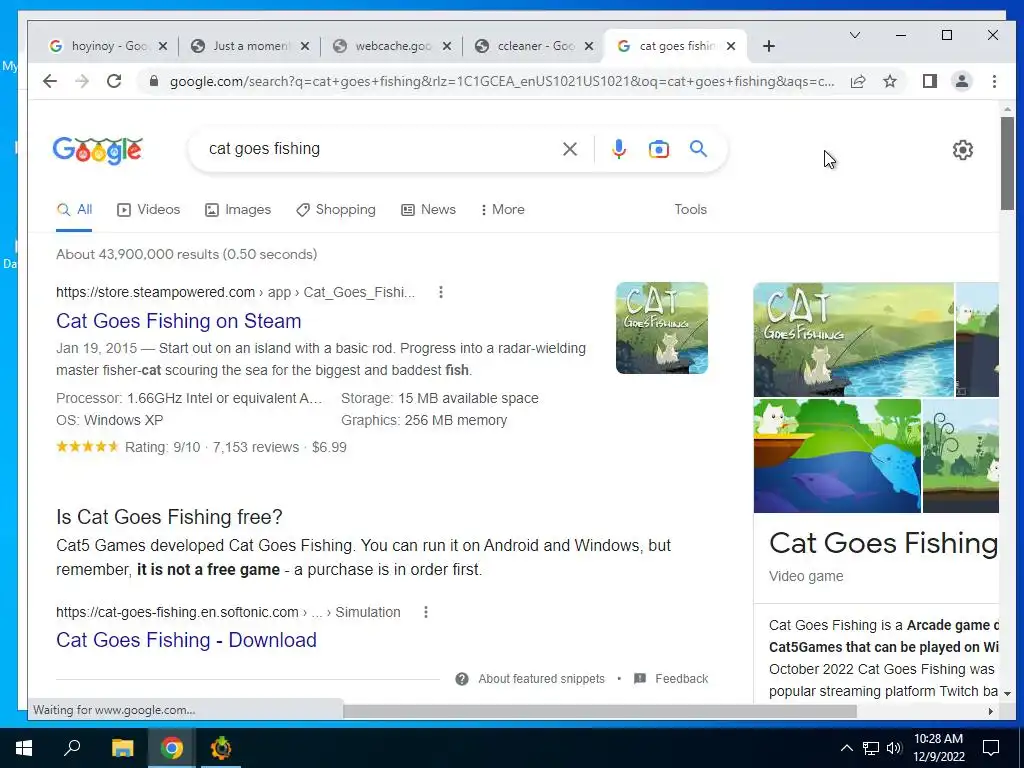Image resolution: width=1024 pixels, height=768 pixels.
Task: Switch to the News results tab
Action: (x=428, y=210)
